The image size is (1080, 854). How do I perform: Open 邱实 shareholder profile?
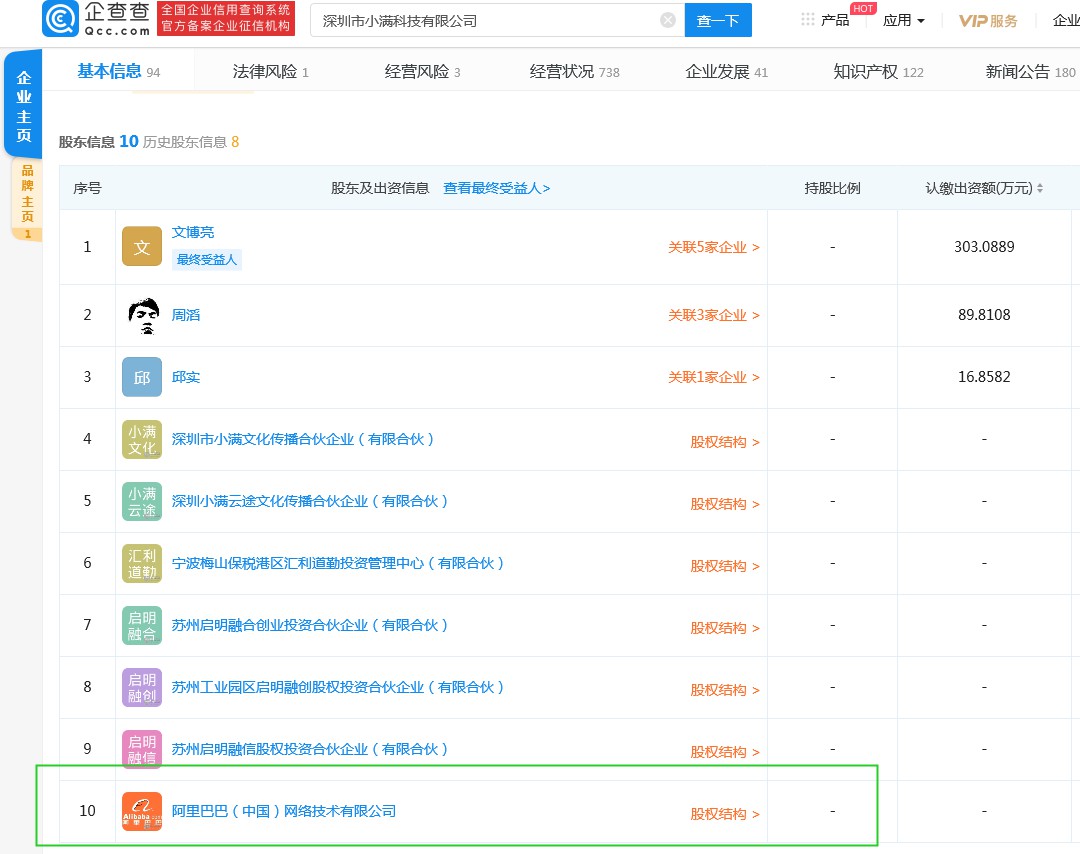(186, 377)
